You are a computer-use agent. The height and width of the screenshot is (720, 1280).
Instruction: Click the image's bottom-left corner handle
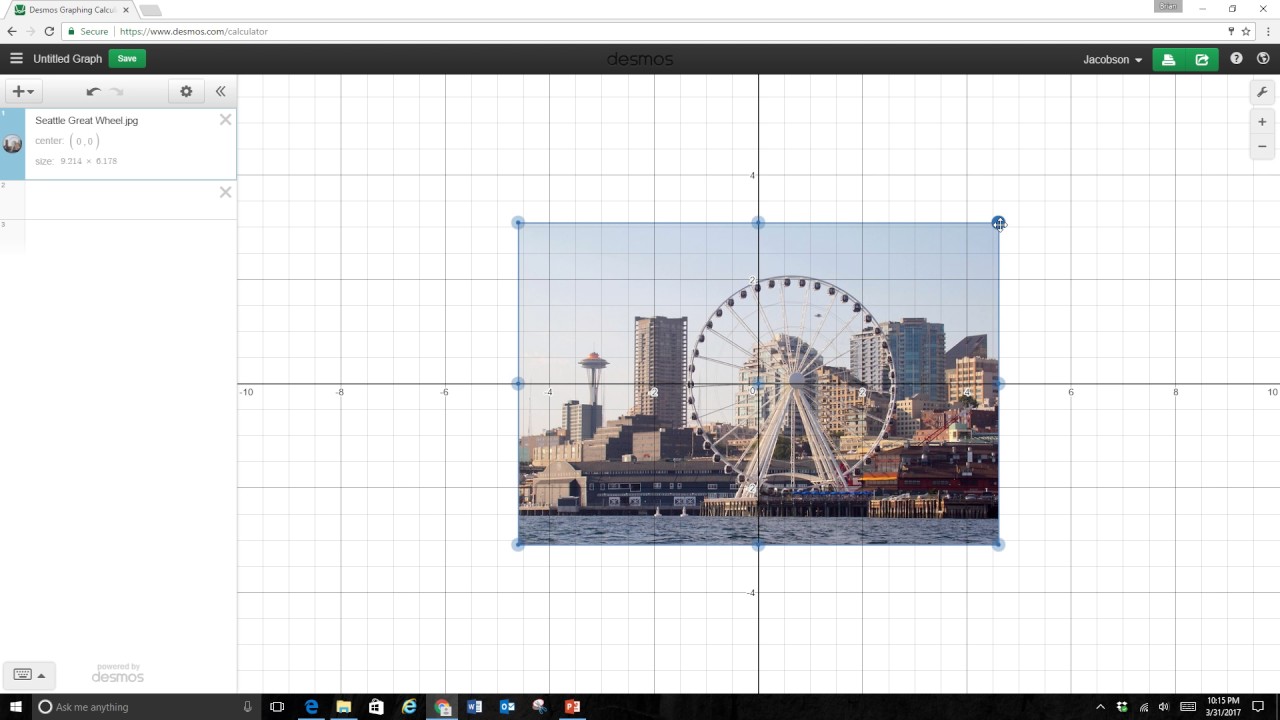(x=518, y=544)
